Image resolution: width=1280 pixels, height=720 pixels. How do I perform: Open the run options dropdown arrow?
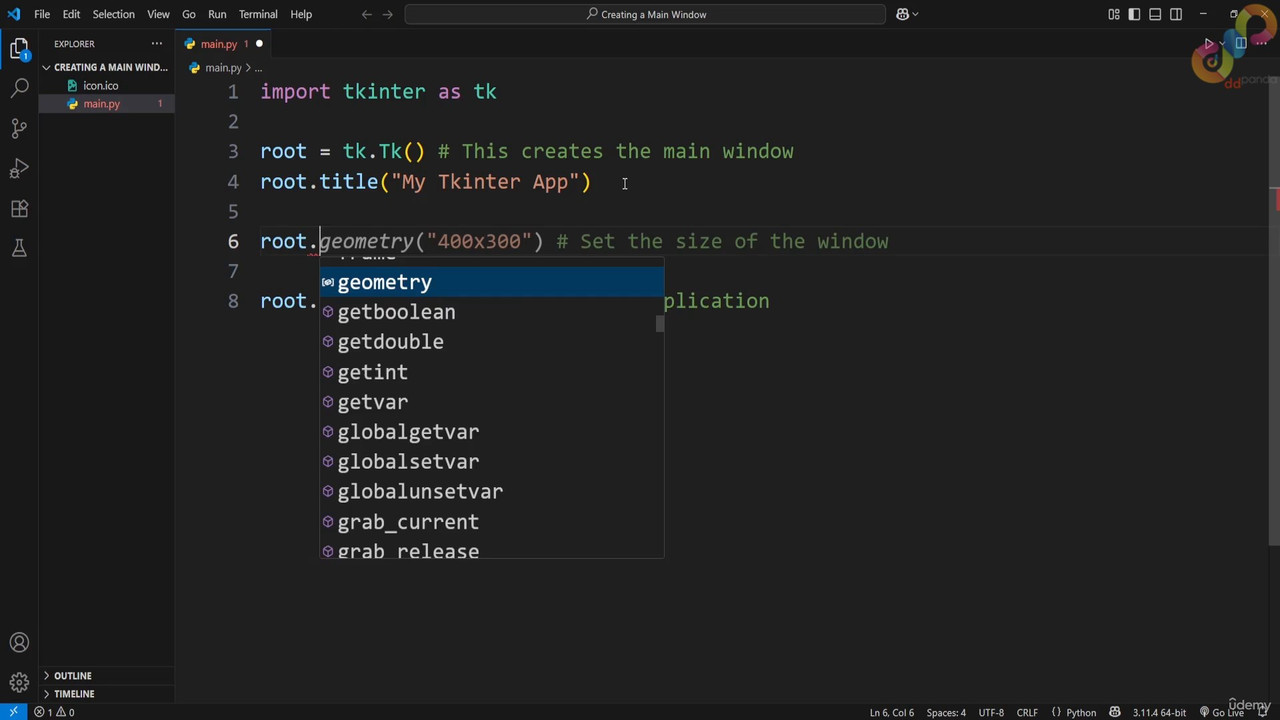[x=1222, y=44]
